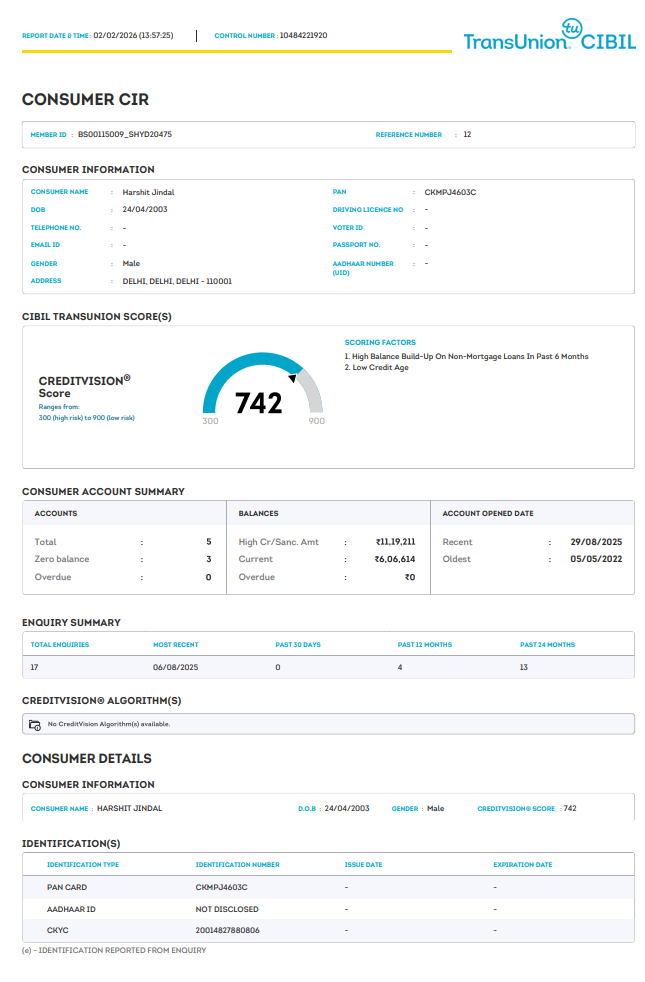Viewport: 645px width, 982px height.
Task: Click the VOTER ID label
Action: coord(348,228)
